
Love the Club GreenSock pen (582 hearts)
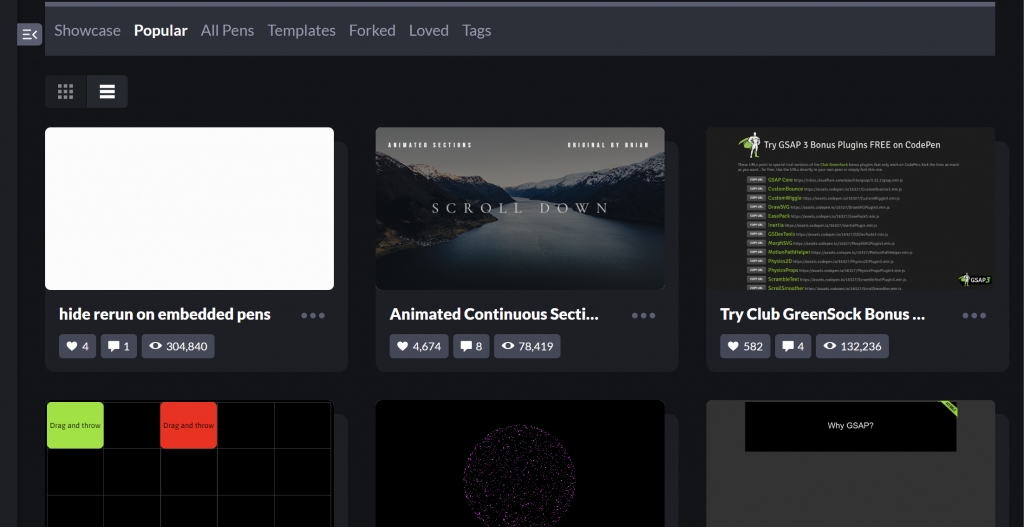[x=745, y=346]
